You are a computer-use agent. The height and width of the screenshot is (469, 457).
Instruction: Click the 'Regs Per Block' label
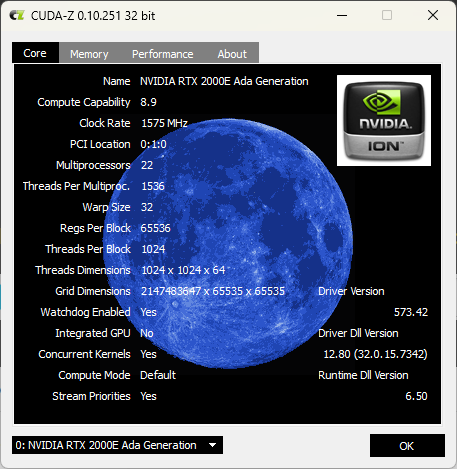(95, 228)
